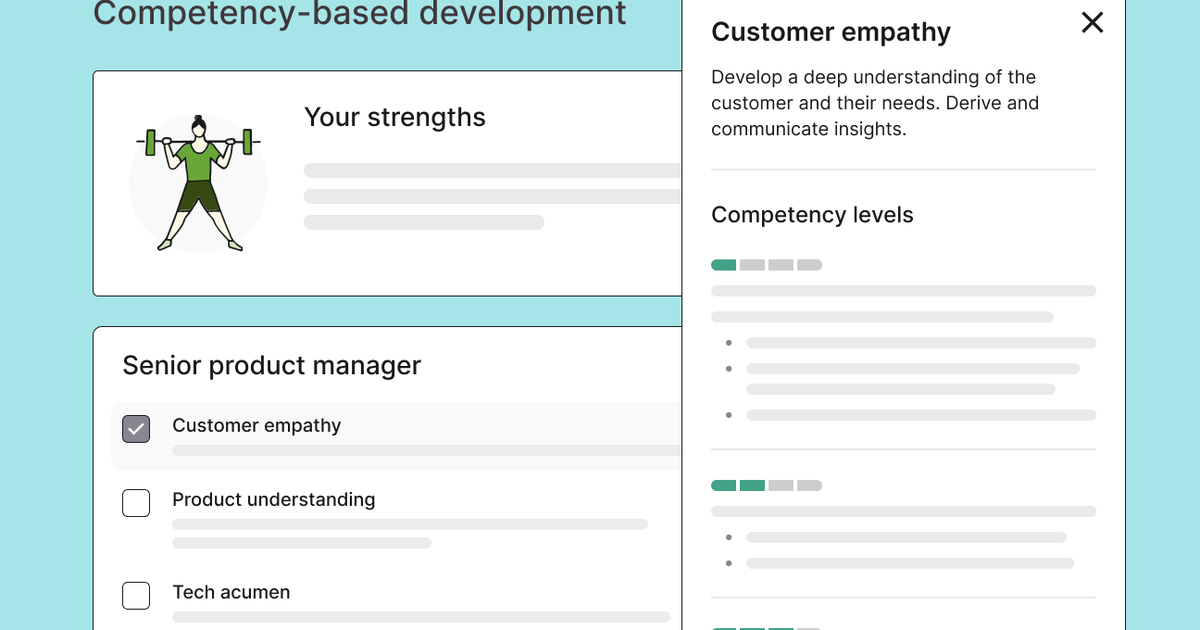Click the first bullet dot under level one
The image size is (1200, 630).
(x=729, y=341)
